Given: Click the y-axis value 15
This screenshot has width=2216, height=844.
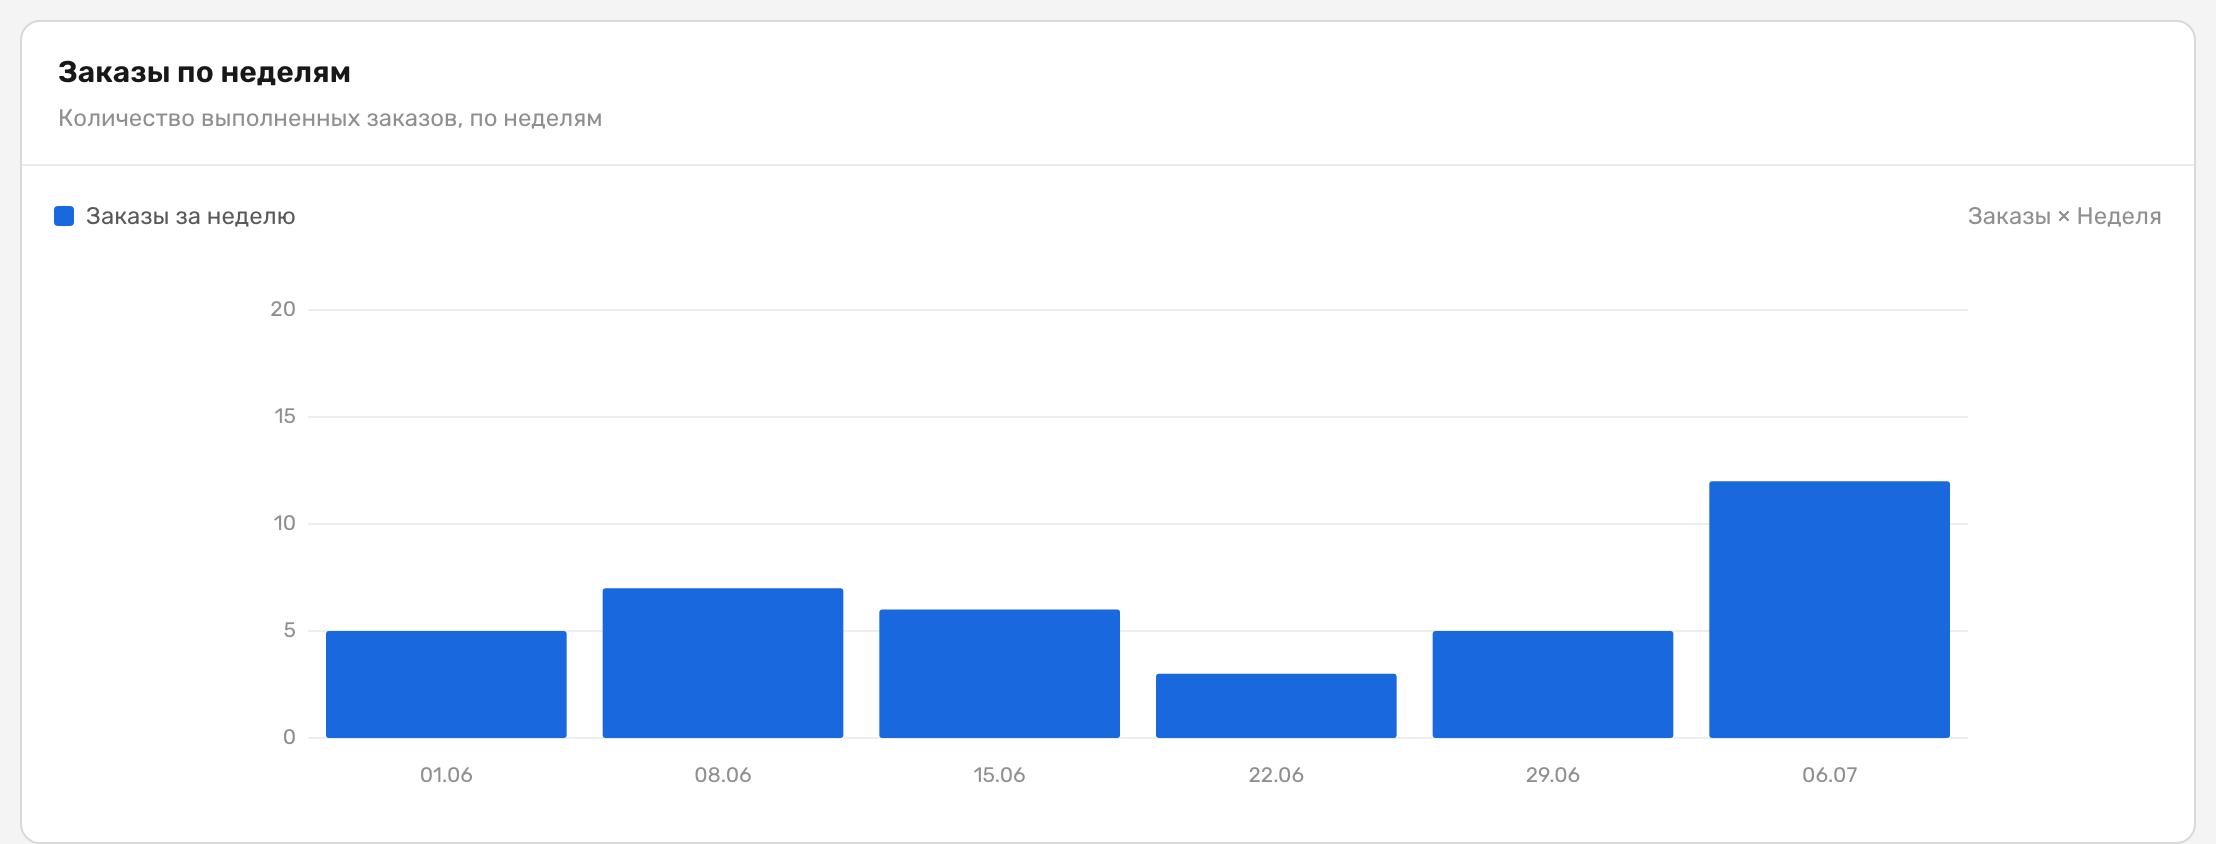Looking at the screenshot, I should [x=285, y=416].
